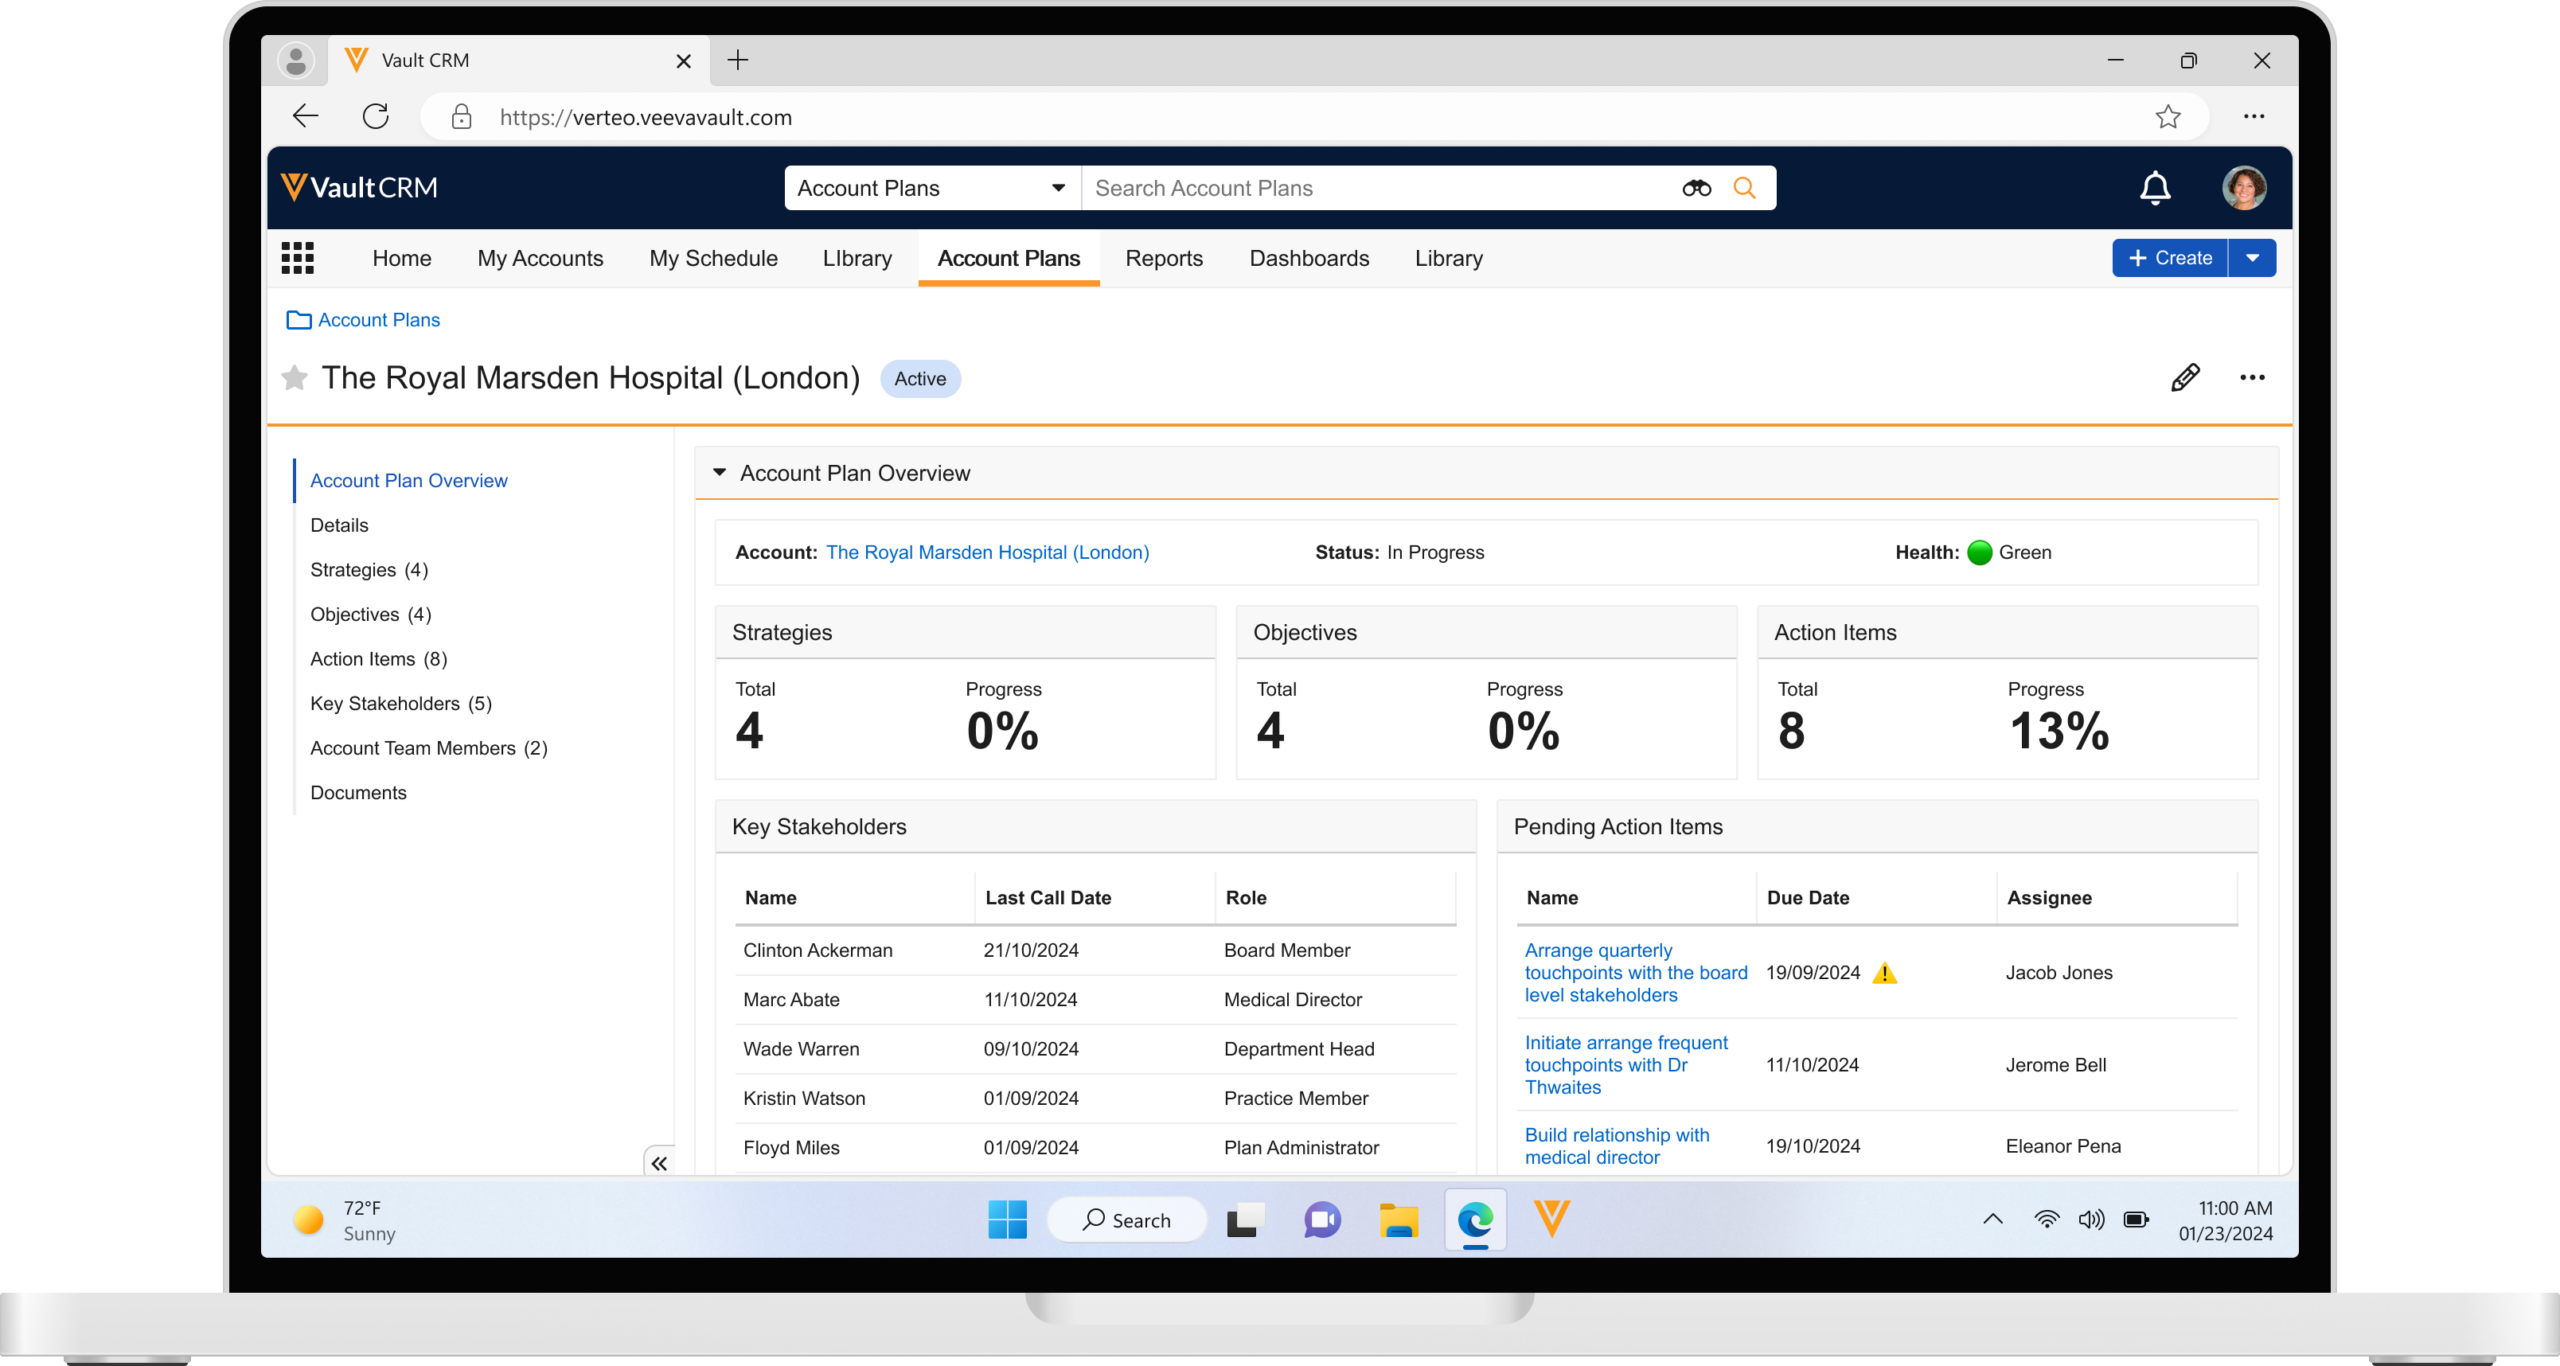This screenshot has width=2560, height=1366.
Task: Click the binoculars advanced search icon
Action: (x=1696, y=188)
